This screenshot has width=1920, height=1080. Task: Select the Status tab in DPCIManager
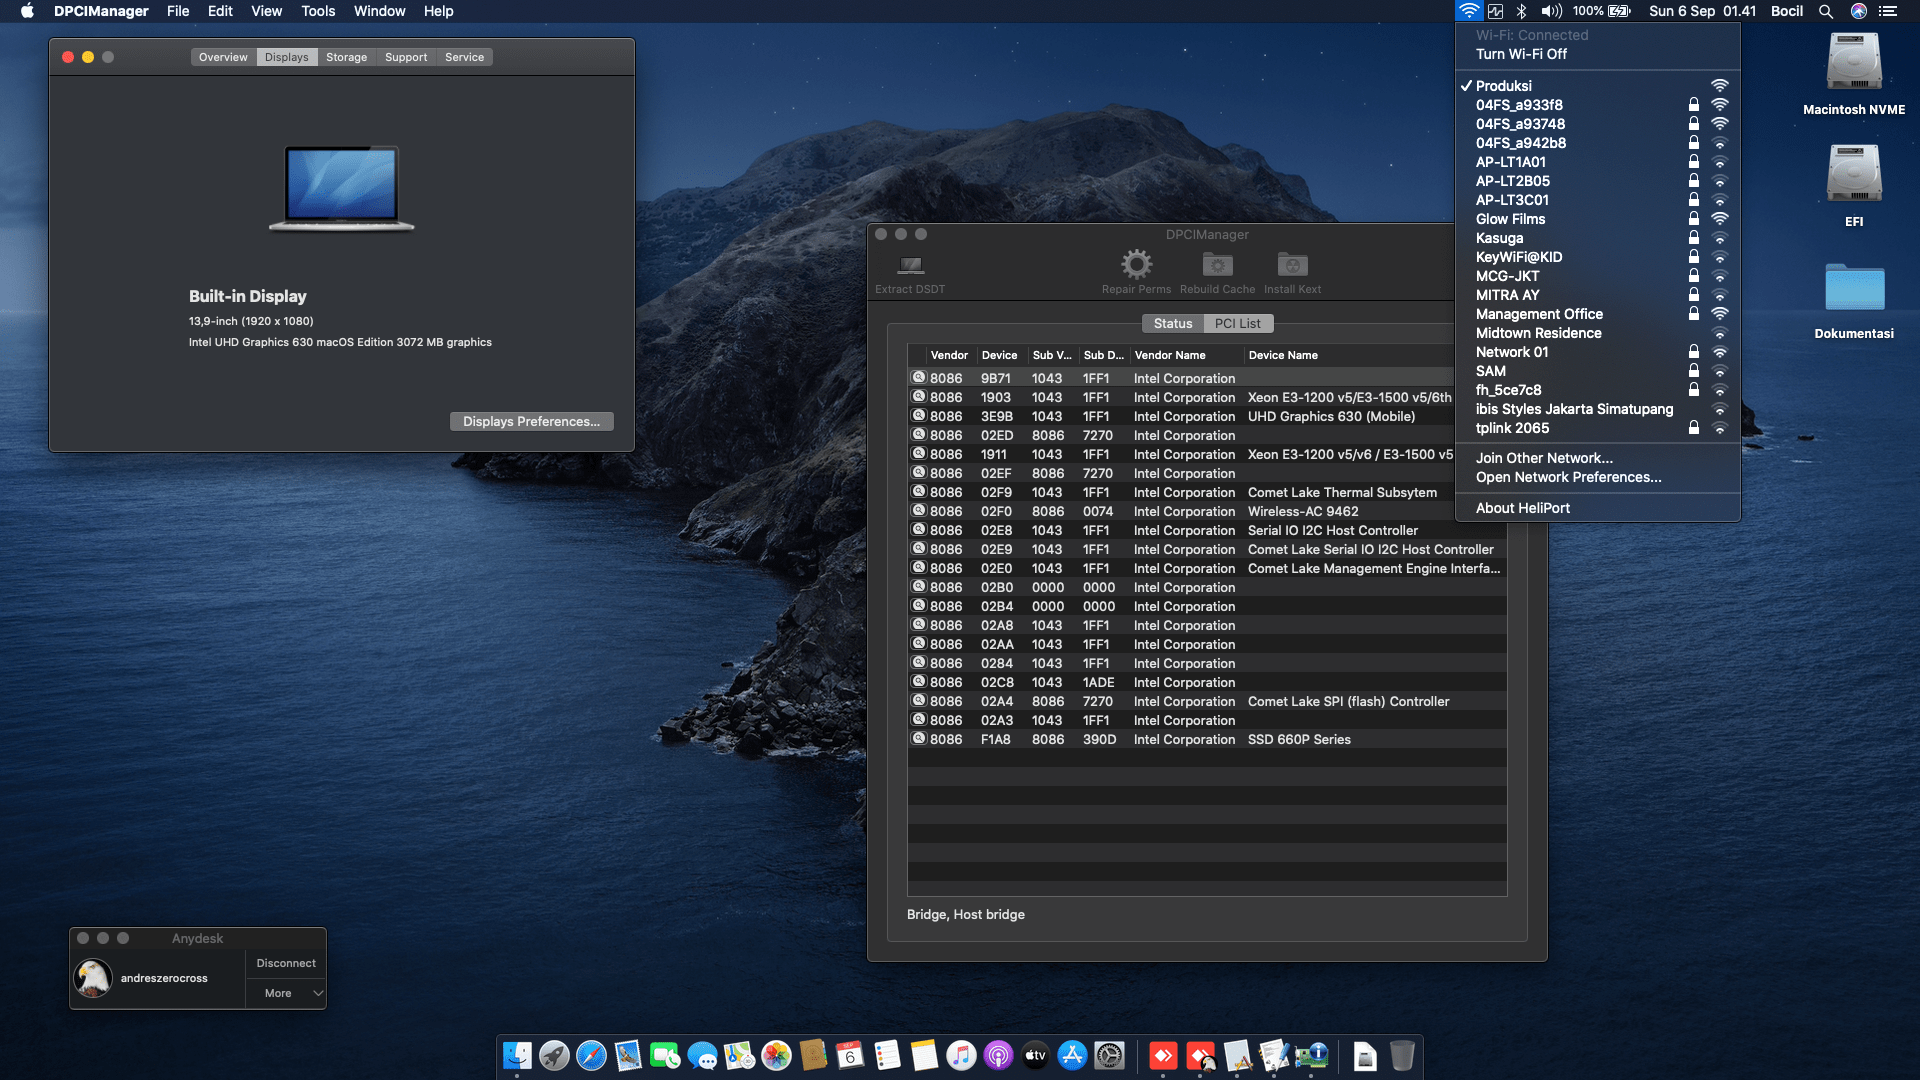[x=1172, y=323]
